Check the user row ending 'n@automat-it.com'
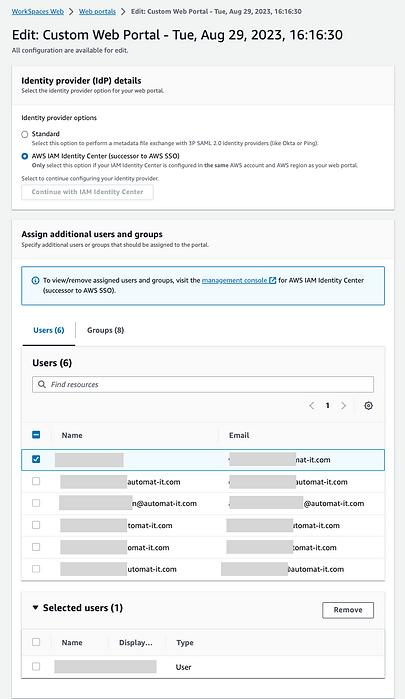The image size is (405, 699). pos(36,503)
